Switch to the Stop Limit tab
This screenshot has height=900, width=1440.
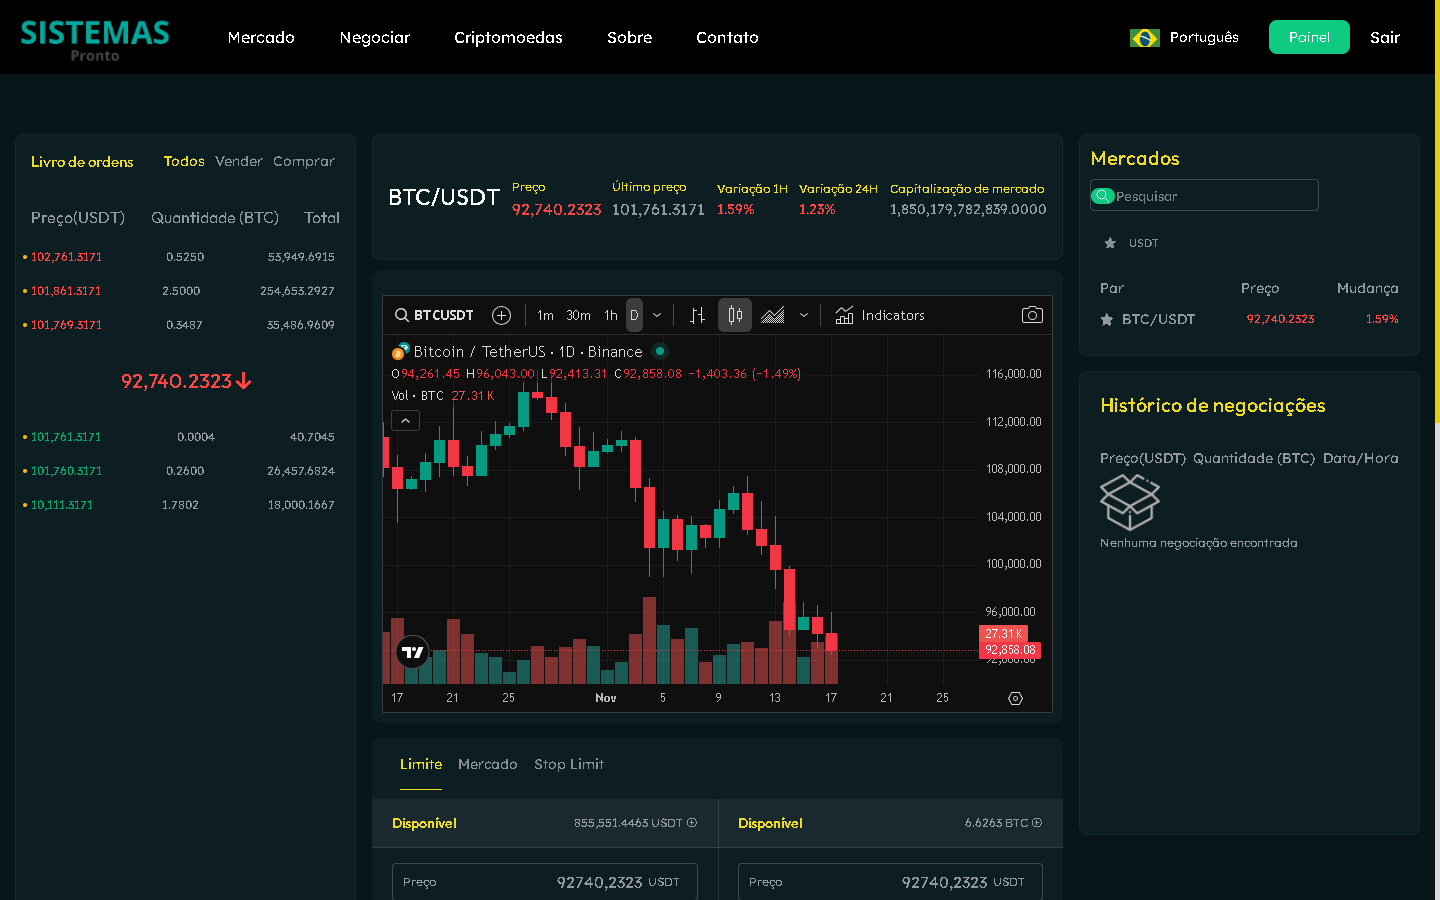point(568,764)
